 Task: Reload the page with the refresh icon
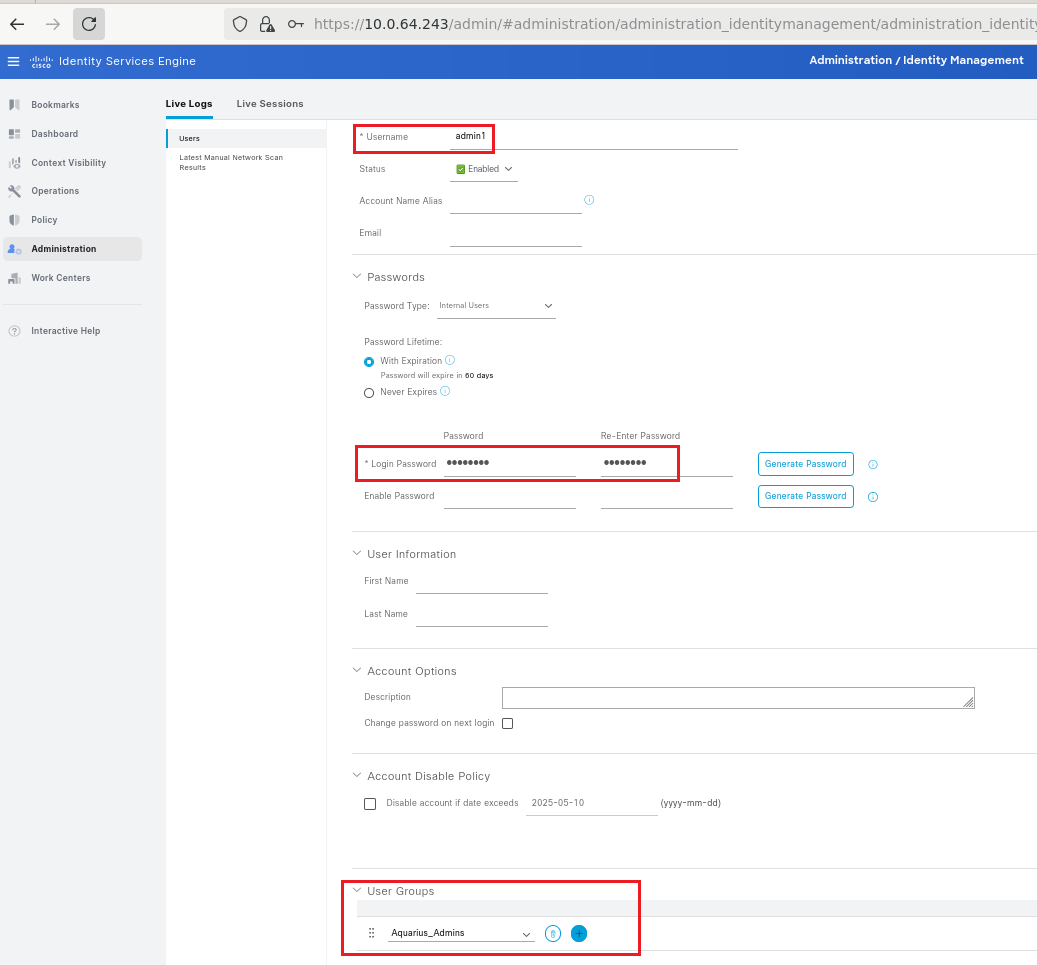[x=89, y=24]
